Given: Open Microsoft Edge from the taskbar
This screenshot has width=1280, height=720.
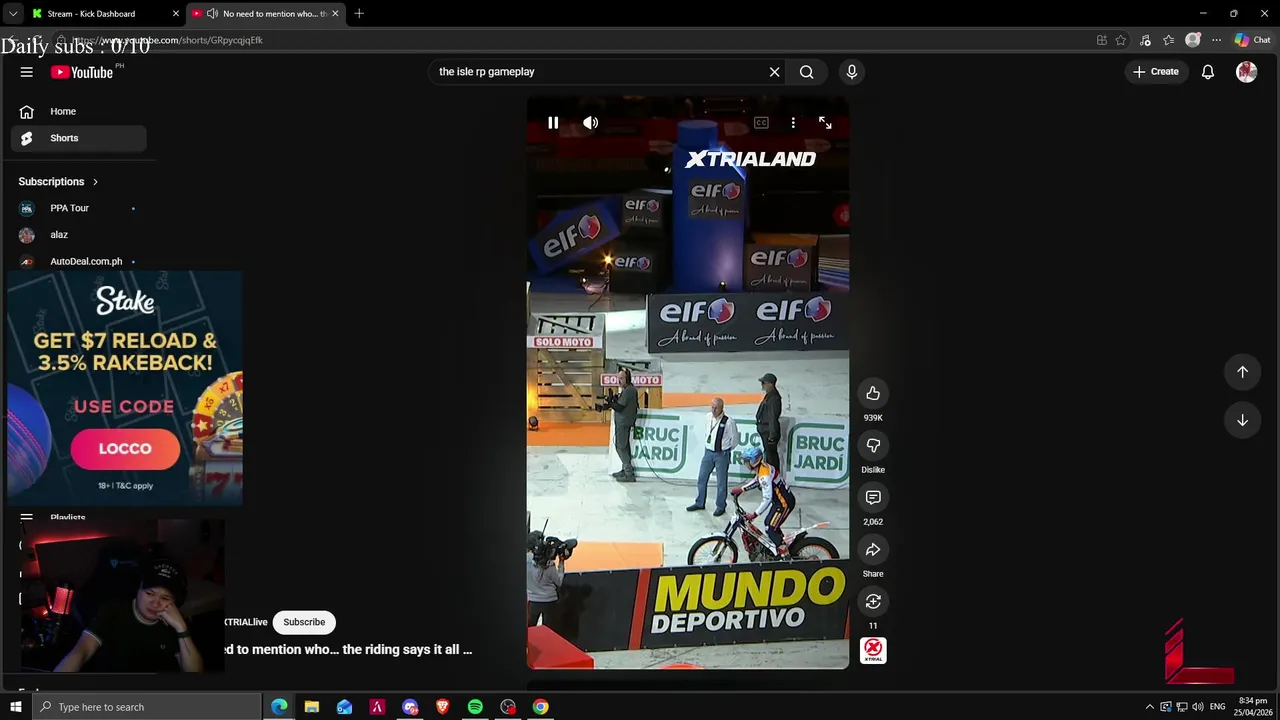Looking at the screenshot, I should 279,707.
